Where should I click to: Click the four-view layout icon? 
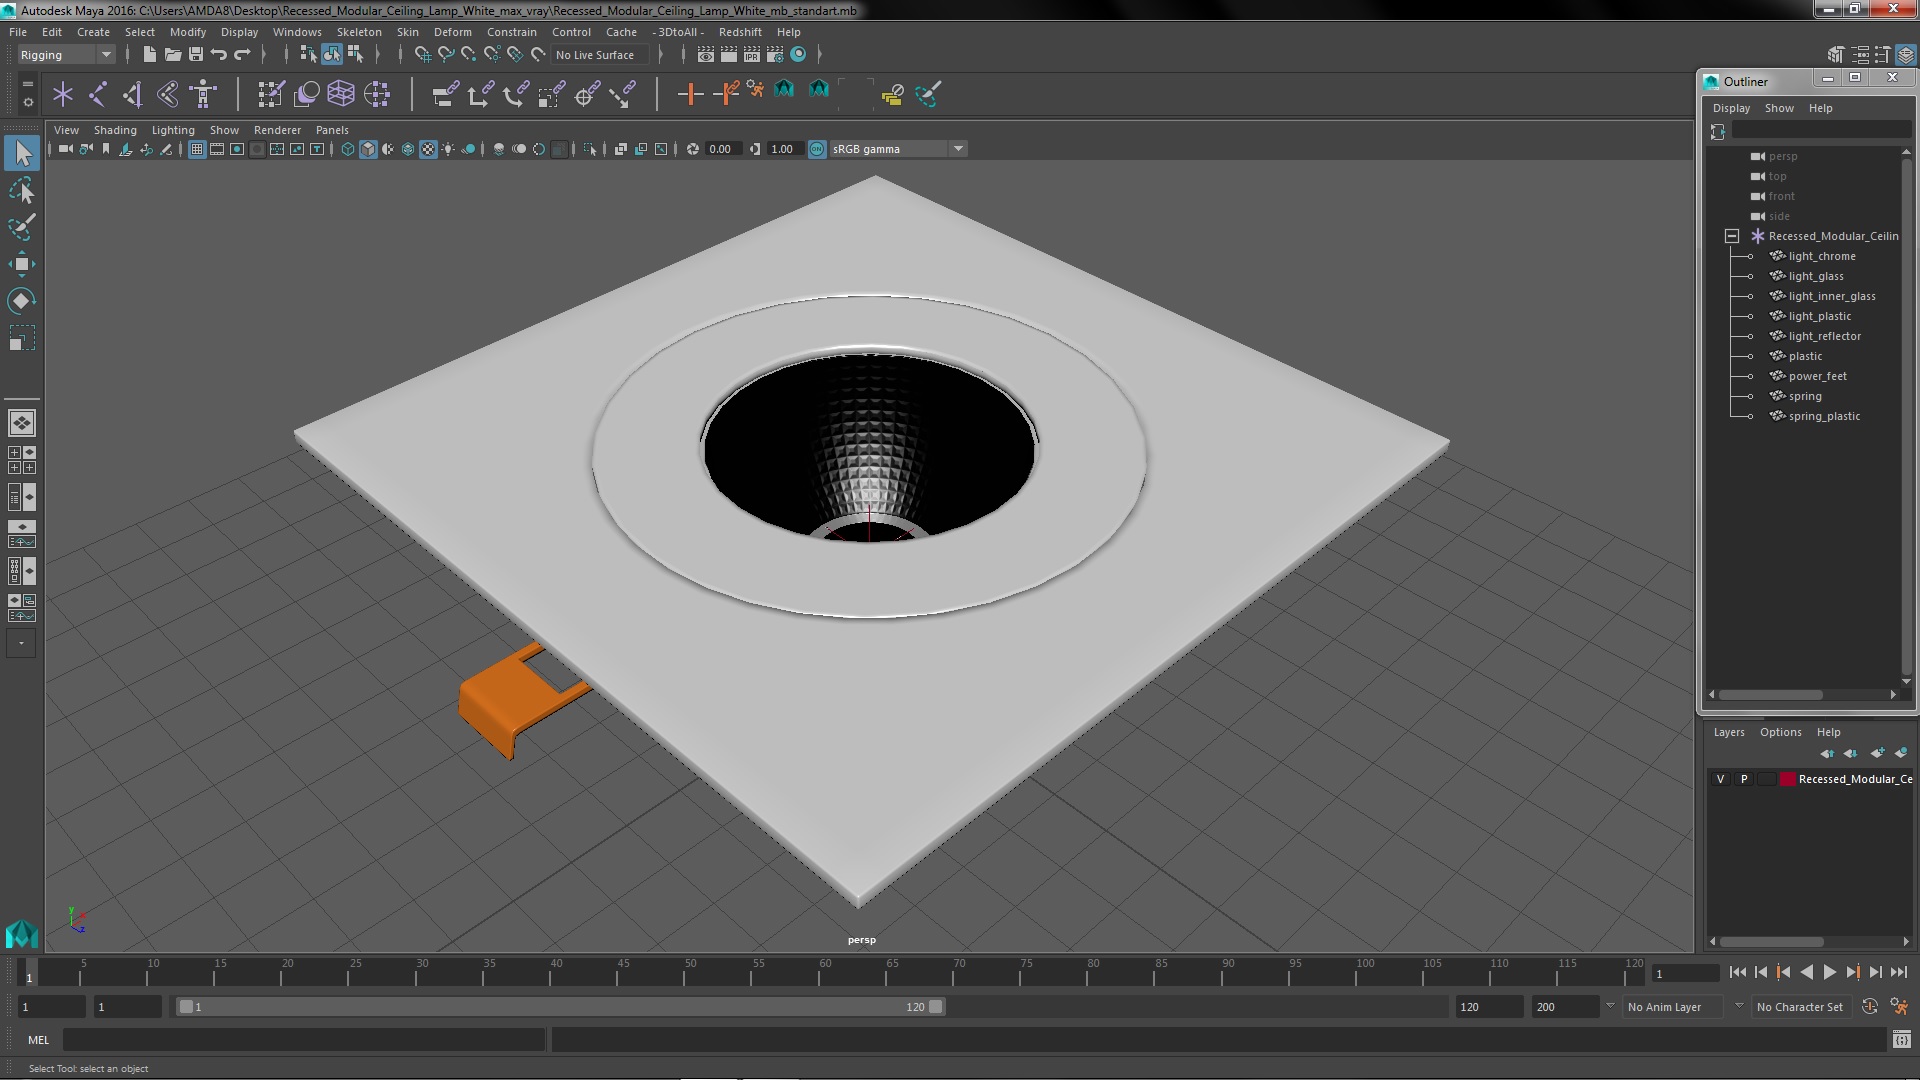coord(22,460)
